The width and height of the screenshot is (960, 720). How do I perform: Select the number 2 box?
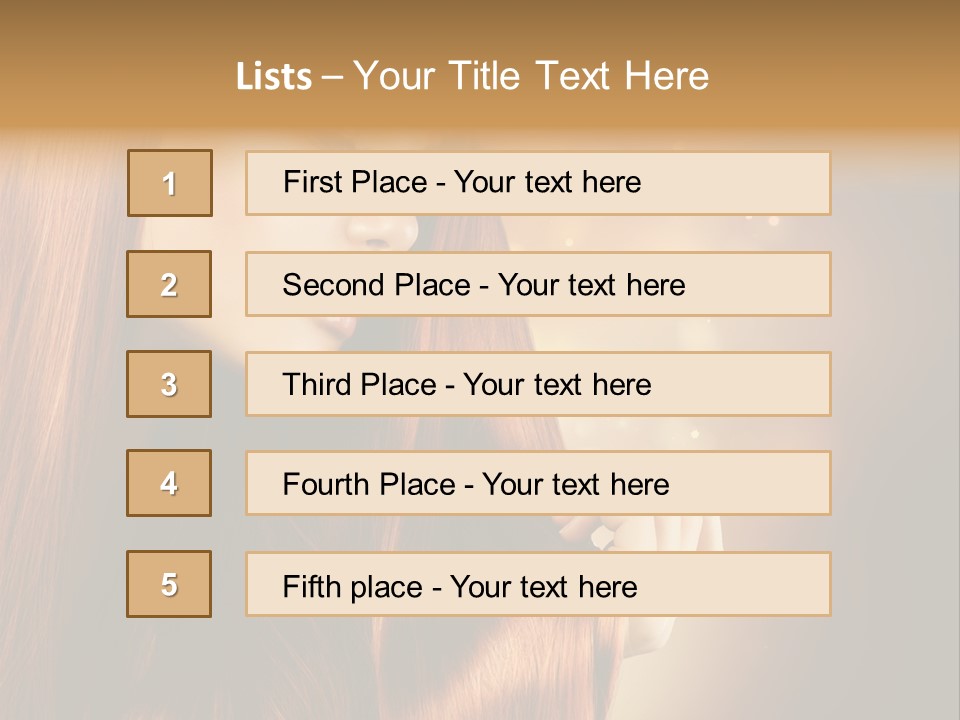click(169, 284)
